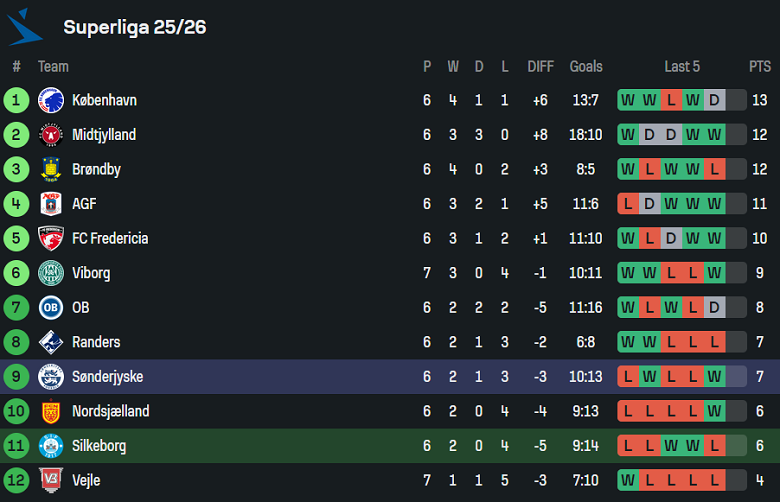Click the Midtjylland club crest
This screenshot has width=780, height=502.
point(50,135)
